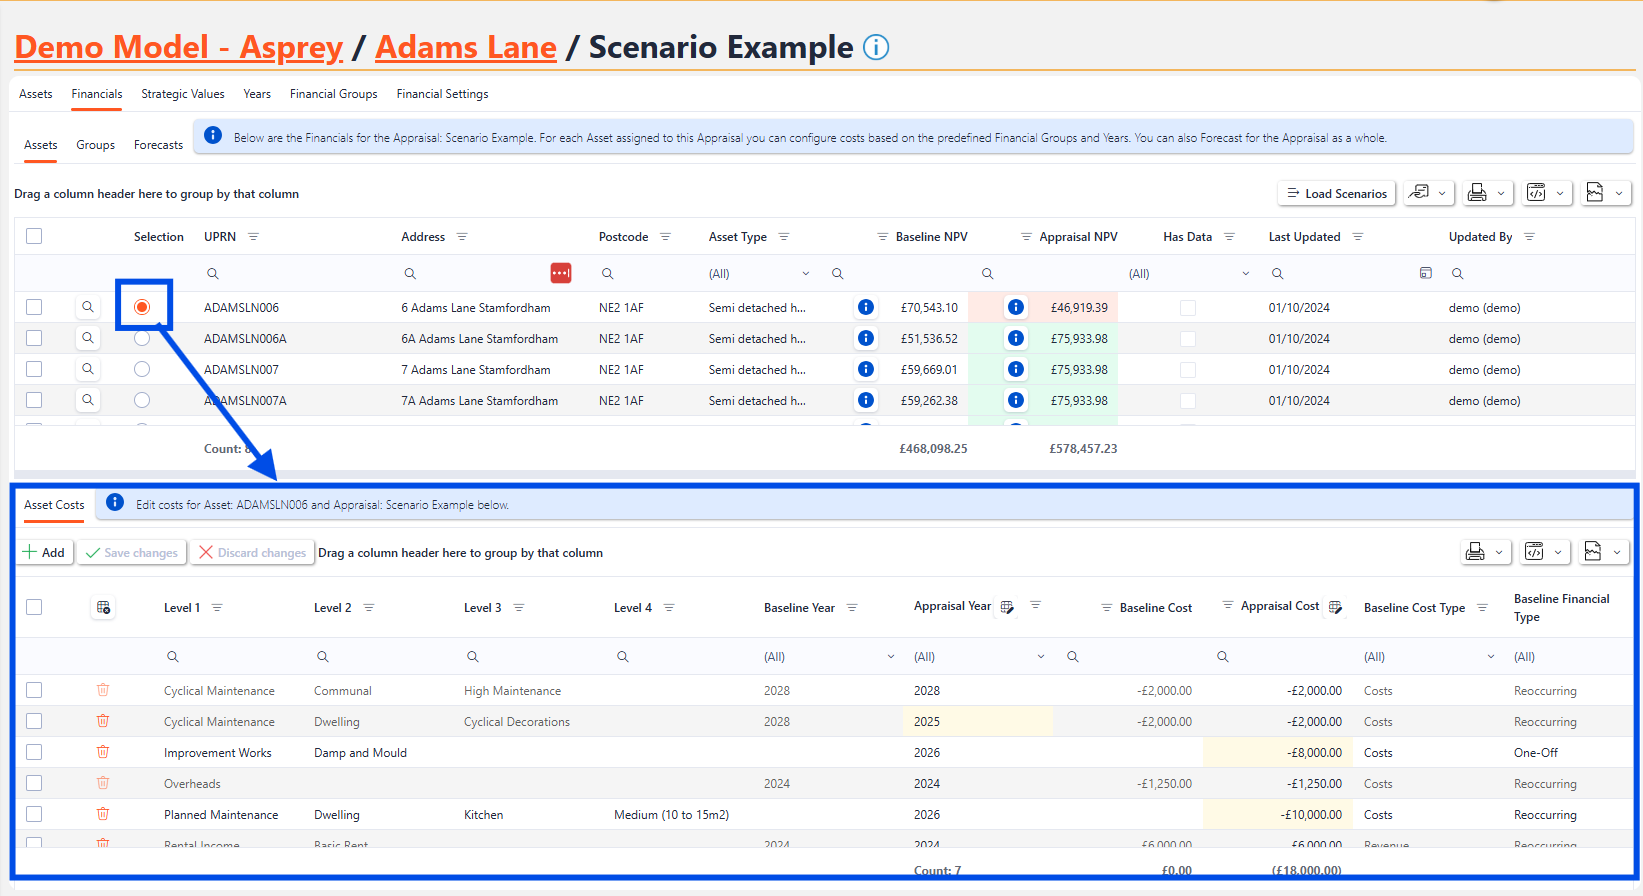Screen dimensions: 1643x896
Task: Open the Forecasts sub-tab
Action: pyautogui.click(x=158, y=145)
